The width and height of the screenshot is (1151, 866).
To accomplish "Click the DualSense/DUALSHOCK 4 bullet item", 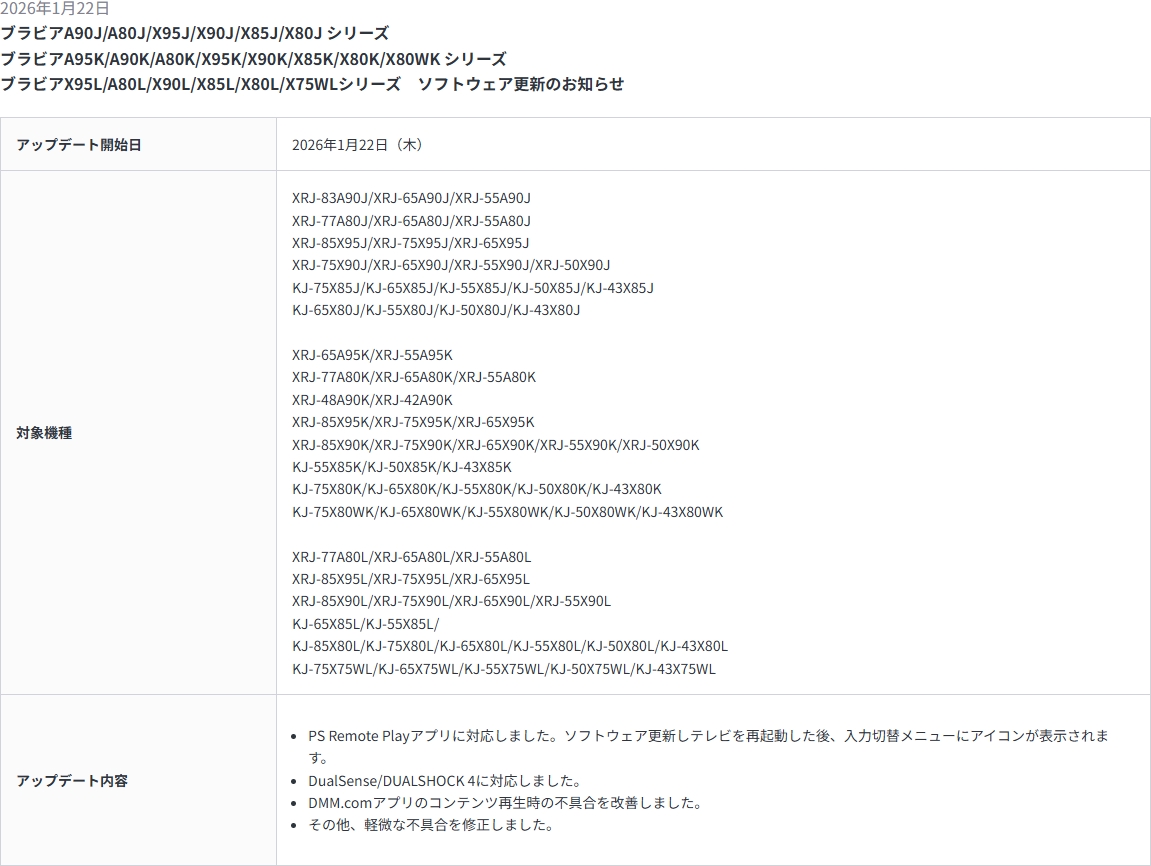I will pos(444,781).
